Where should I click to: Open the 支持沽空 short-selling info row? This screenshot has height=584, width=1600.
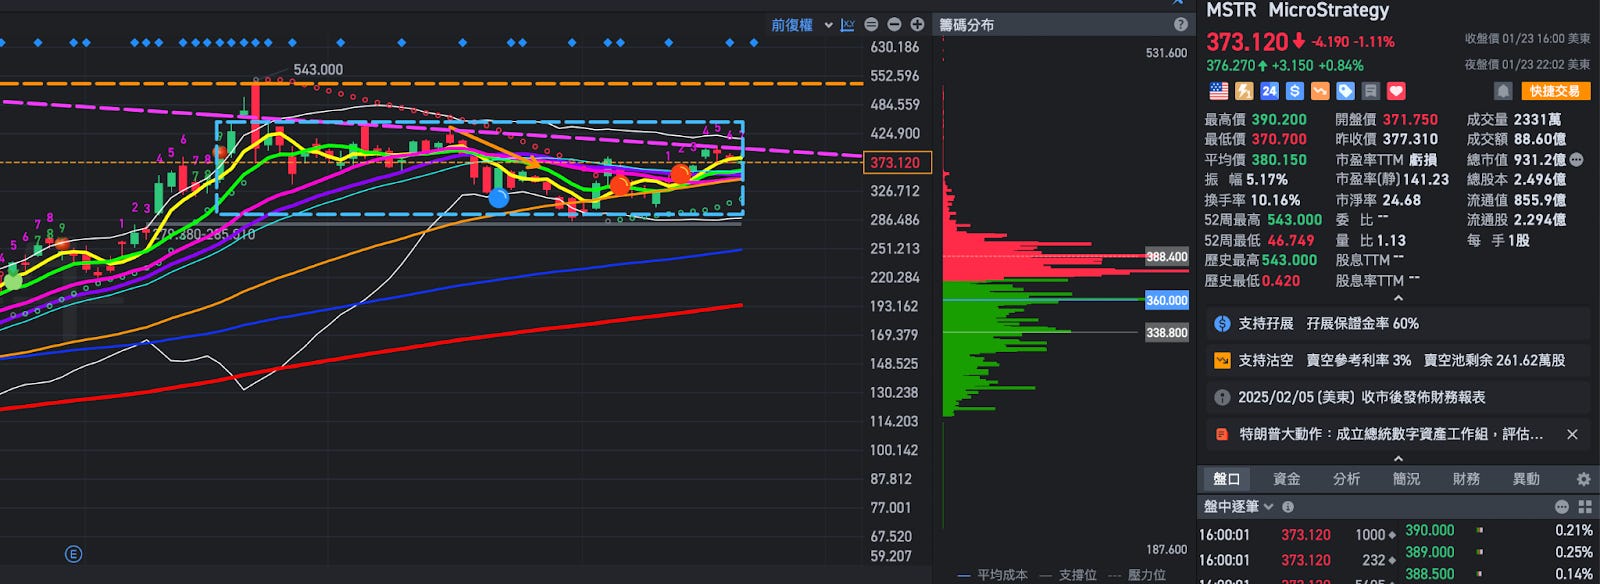[1398, 360]
